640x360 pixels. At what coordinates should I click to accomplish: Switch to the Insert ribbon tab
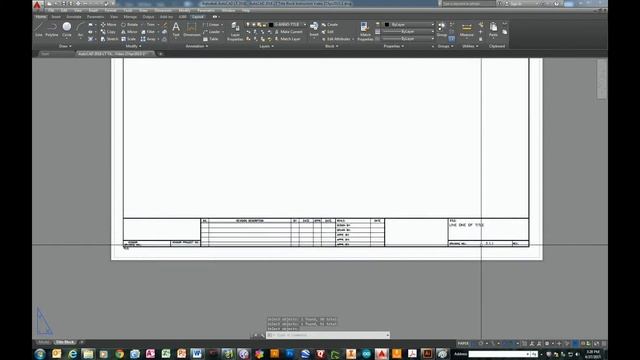coord(56,17)
